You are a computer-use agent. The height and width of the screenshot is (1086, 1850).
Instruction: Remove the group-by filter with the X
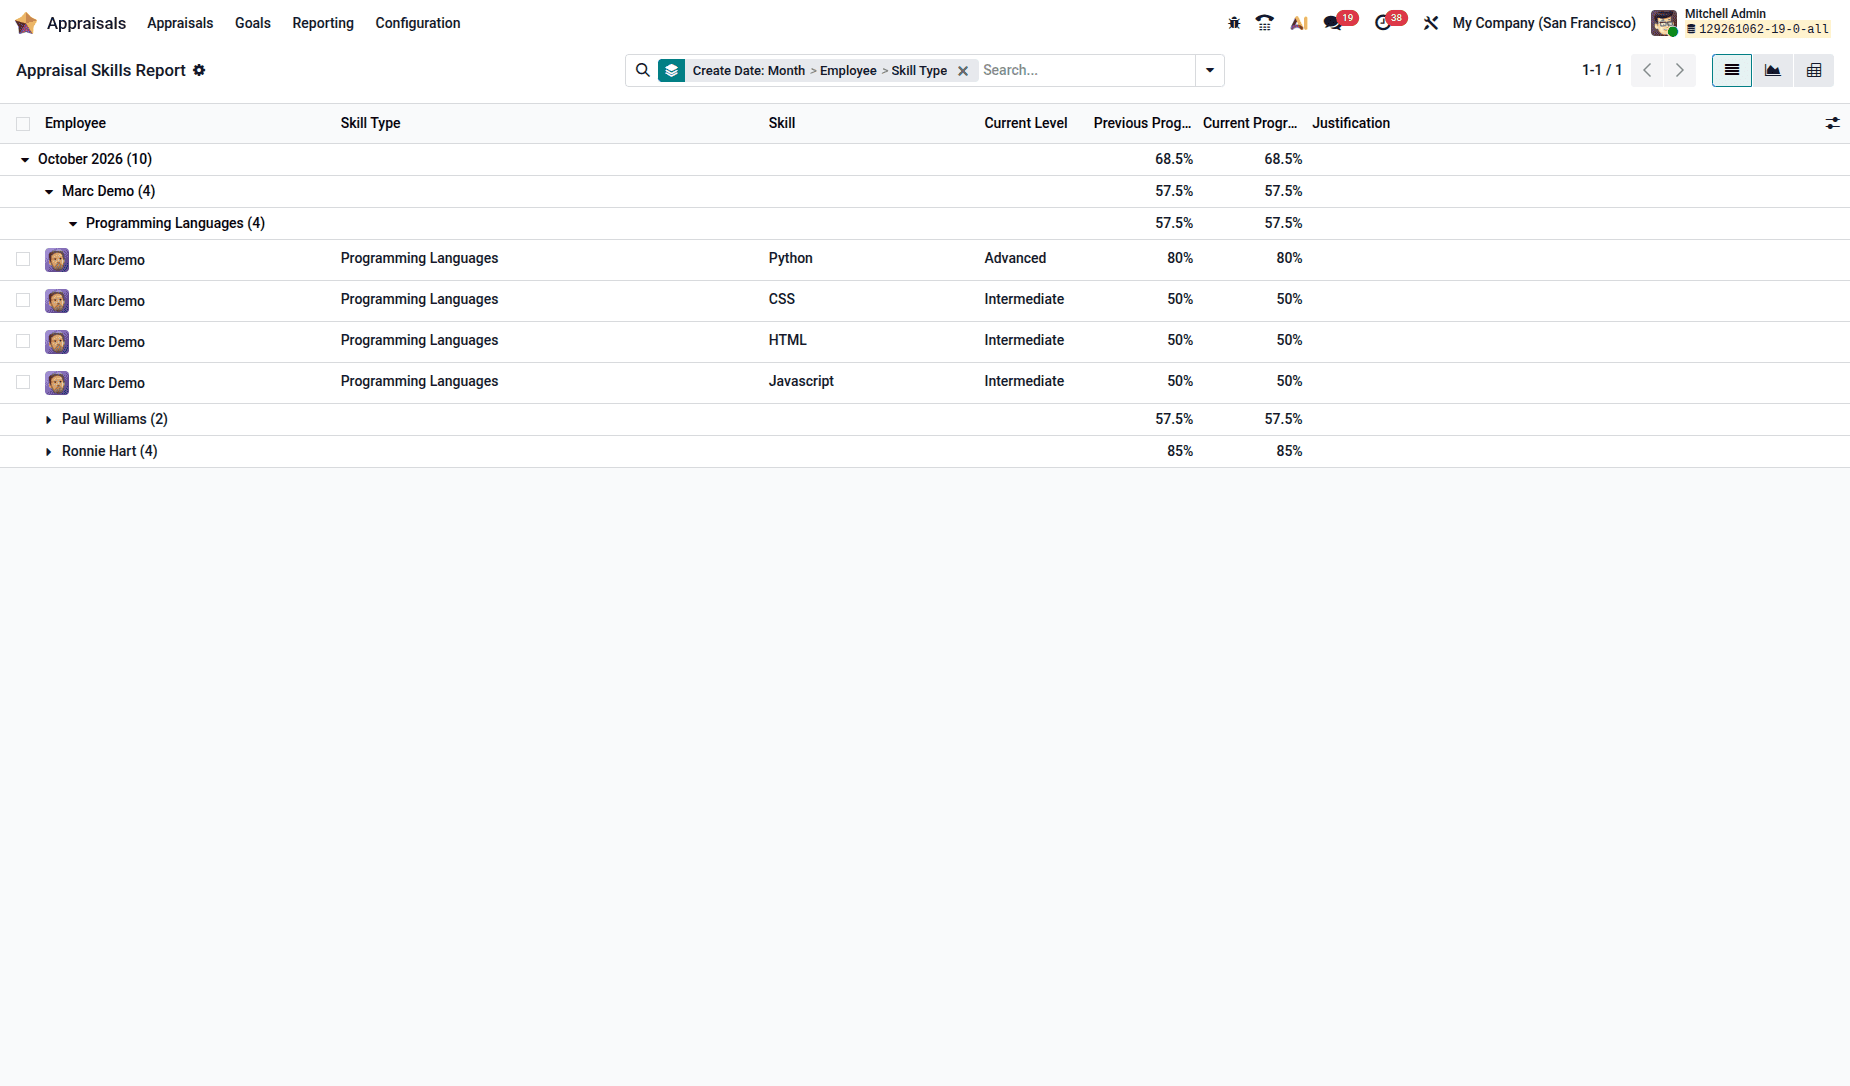coord(963,71)
